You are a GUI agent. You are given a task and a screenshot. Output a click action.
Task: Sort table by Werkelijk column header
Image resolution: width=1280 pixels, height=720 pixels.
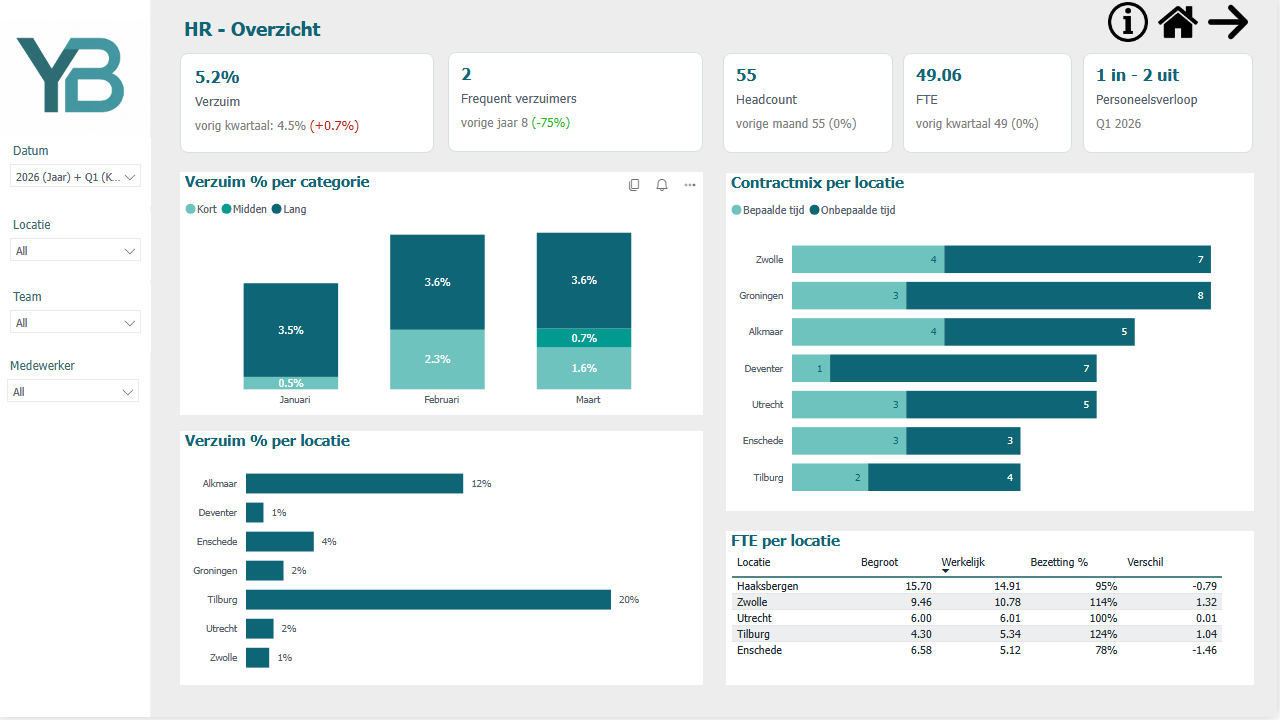961,562
